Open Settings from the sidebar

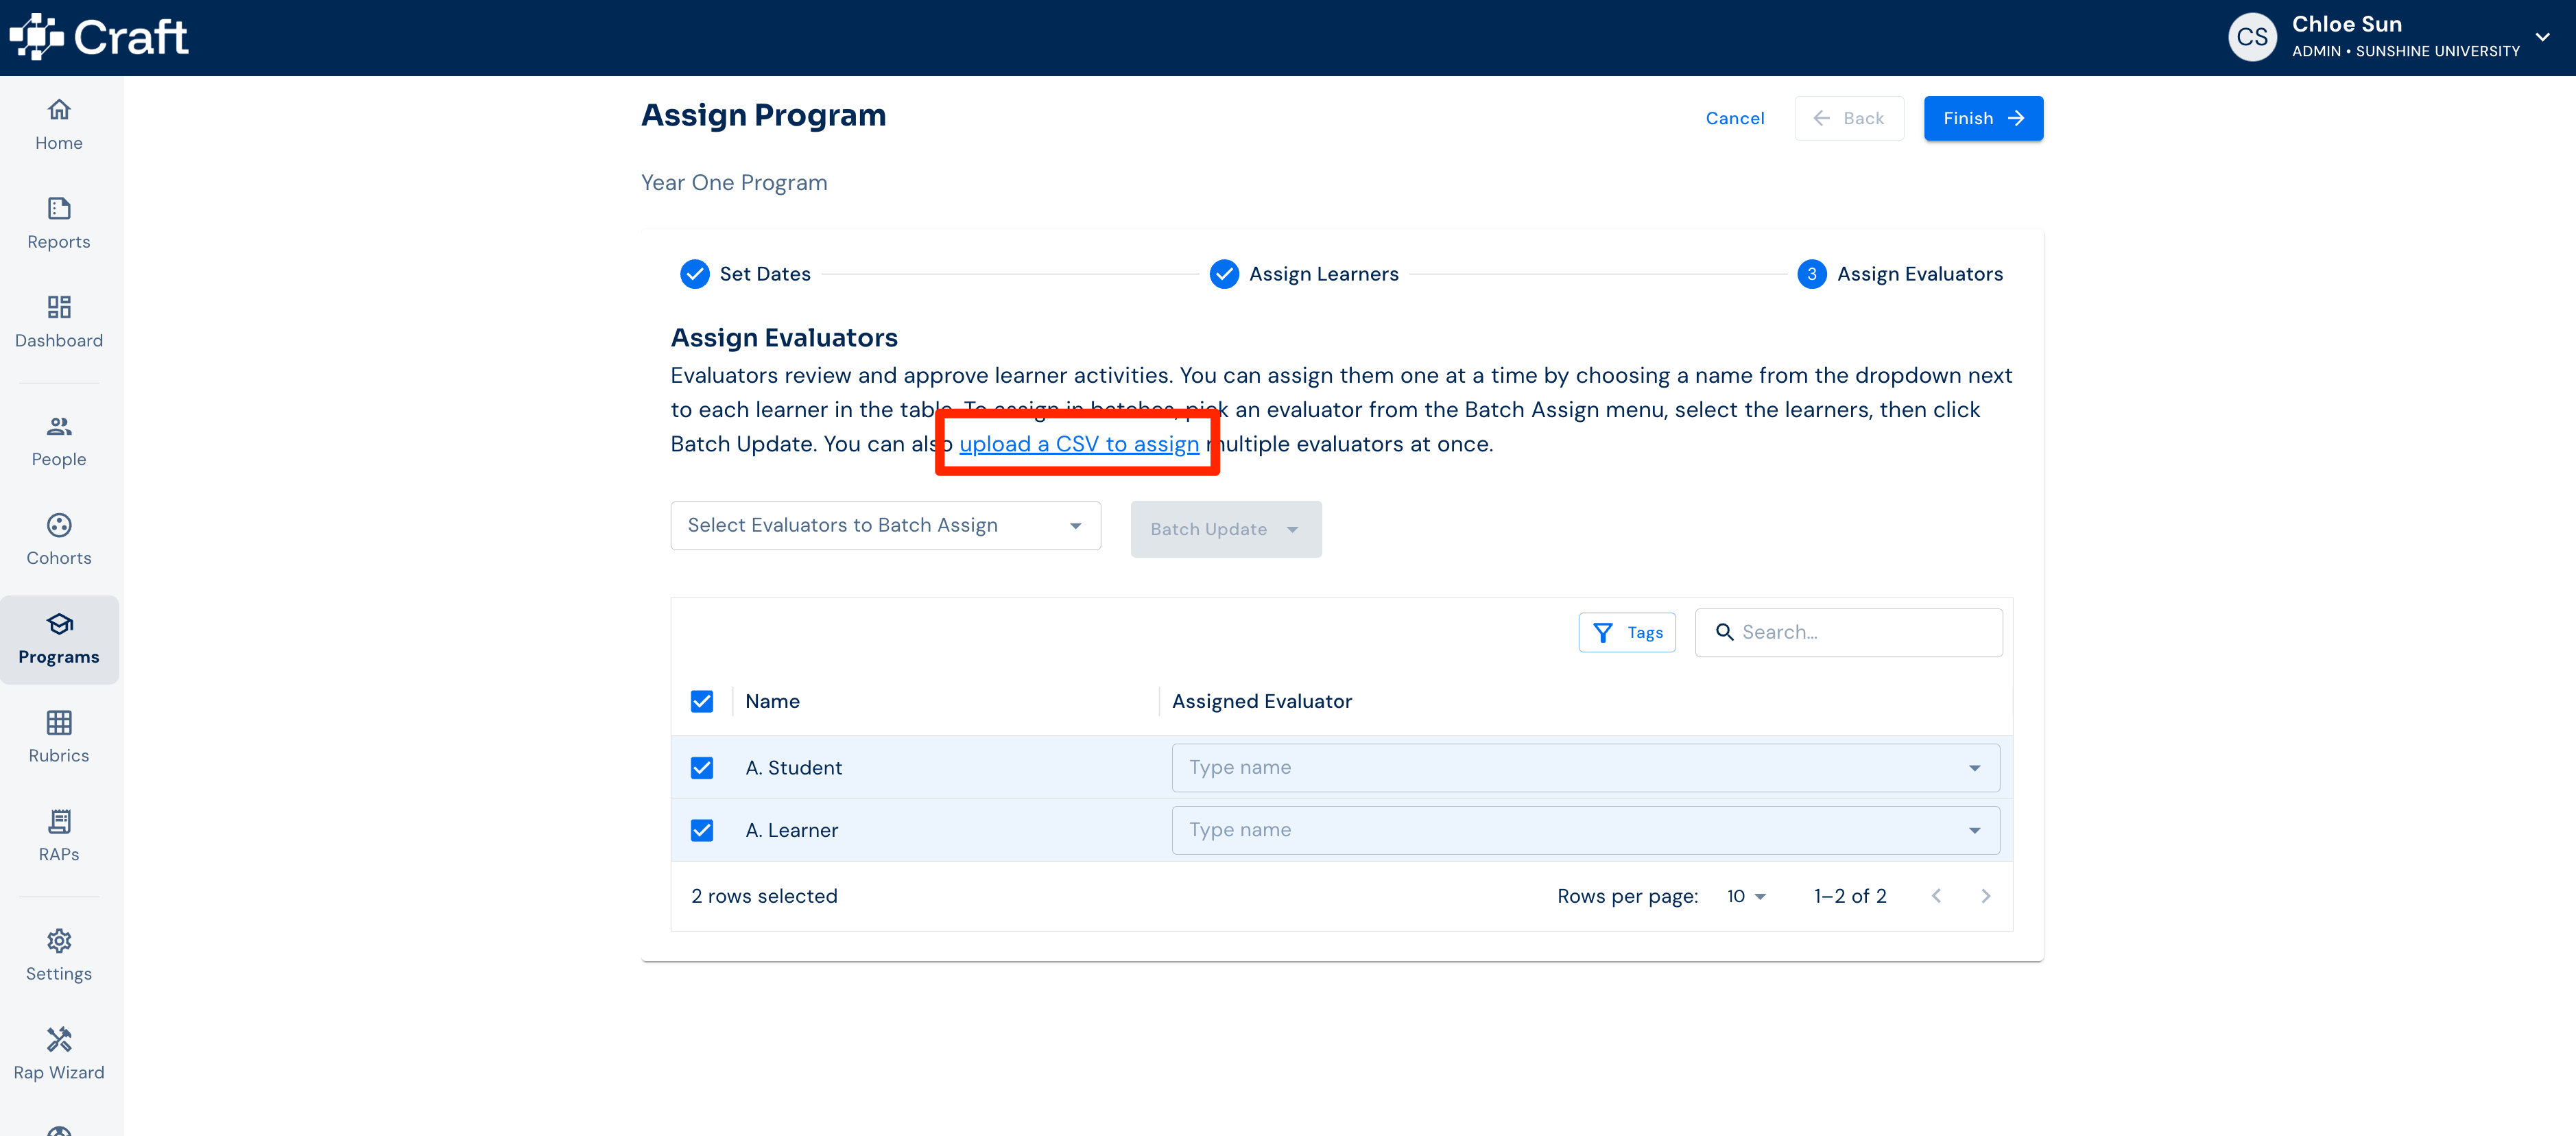click(59, 956)
